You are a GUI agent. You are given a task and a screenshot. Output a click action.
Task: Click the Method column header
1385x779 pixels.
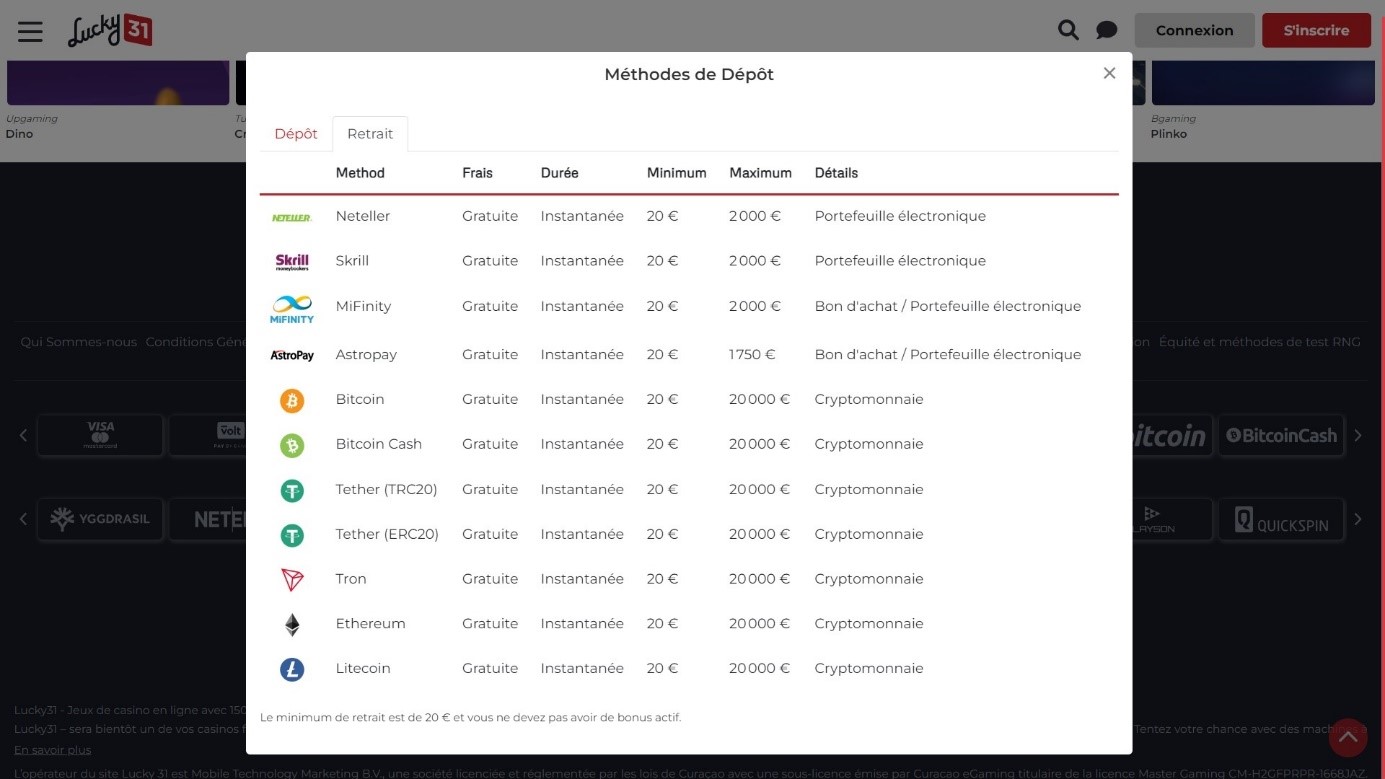[360, 173]
